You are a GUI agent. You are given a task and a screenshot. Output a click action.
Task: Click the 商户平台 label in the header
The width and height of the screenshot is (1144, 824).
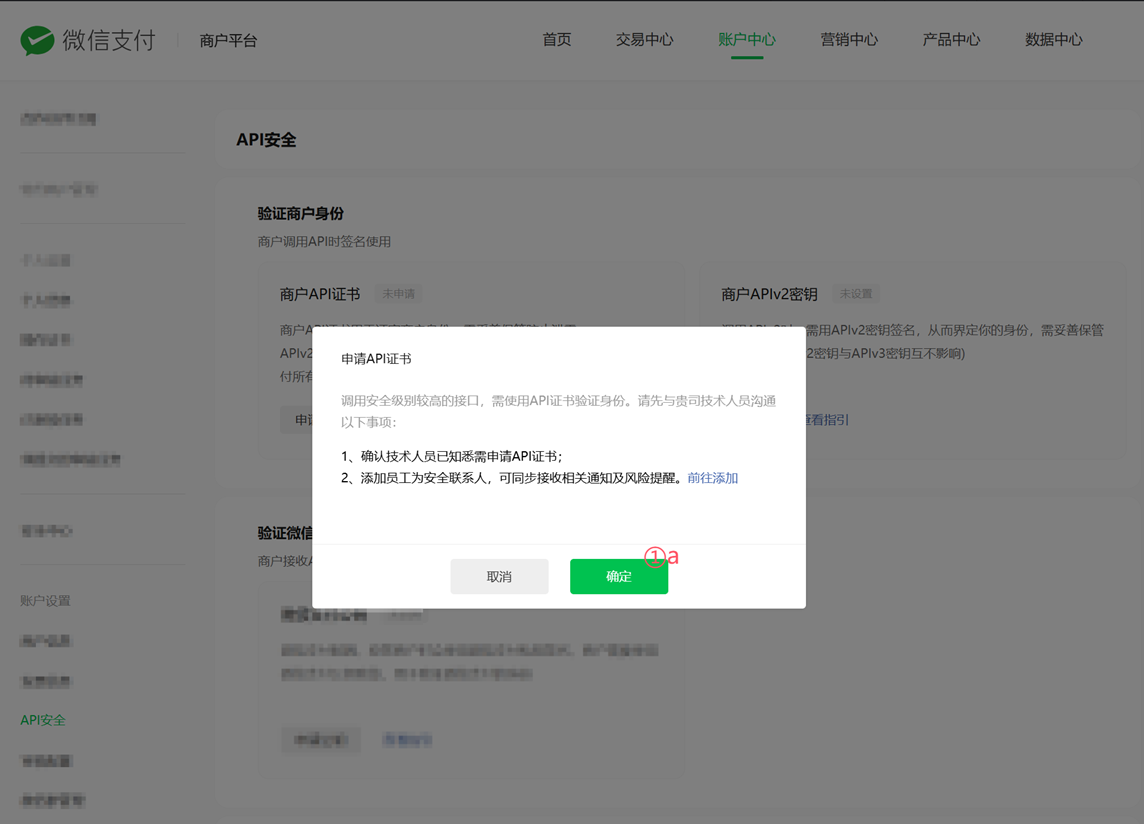[x=228, y=41]
